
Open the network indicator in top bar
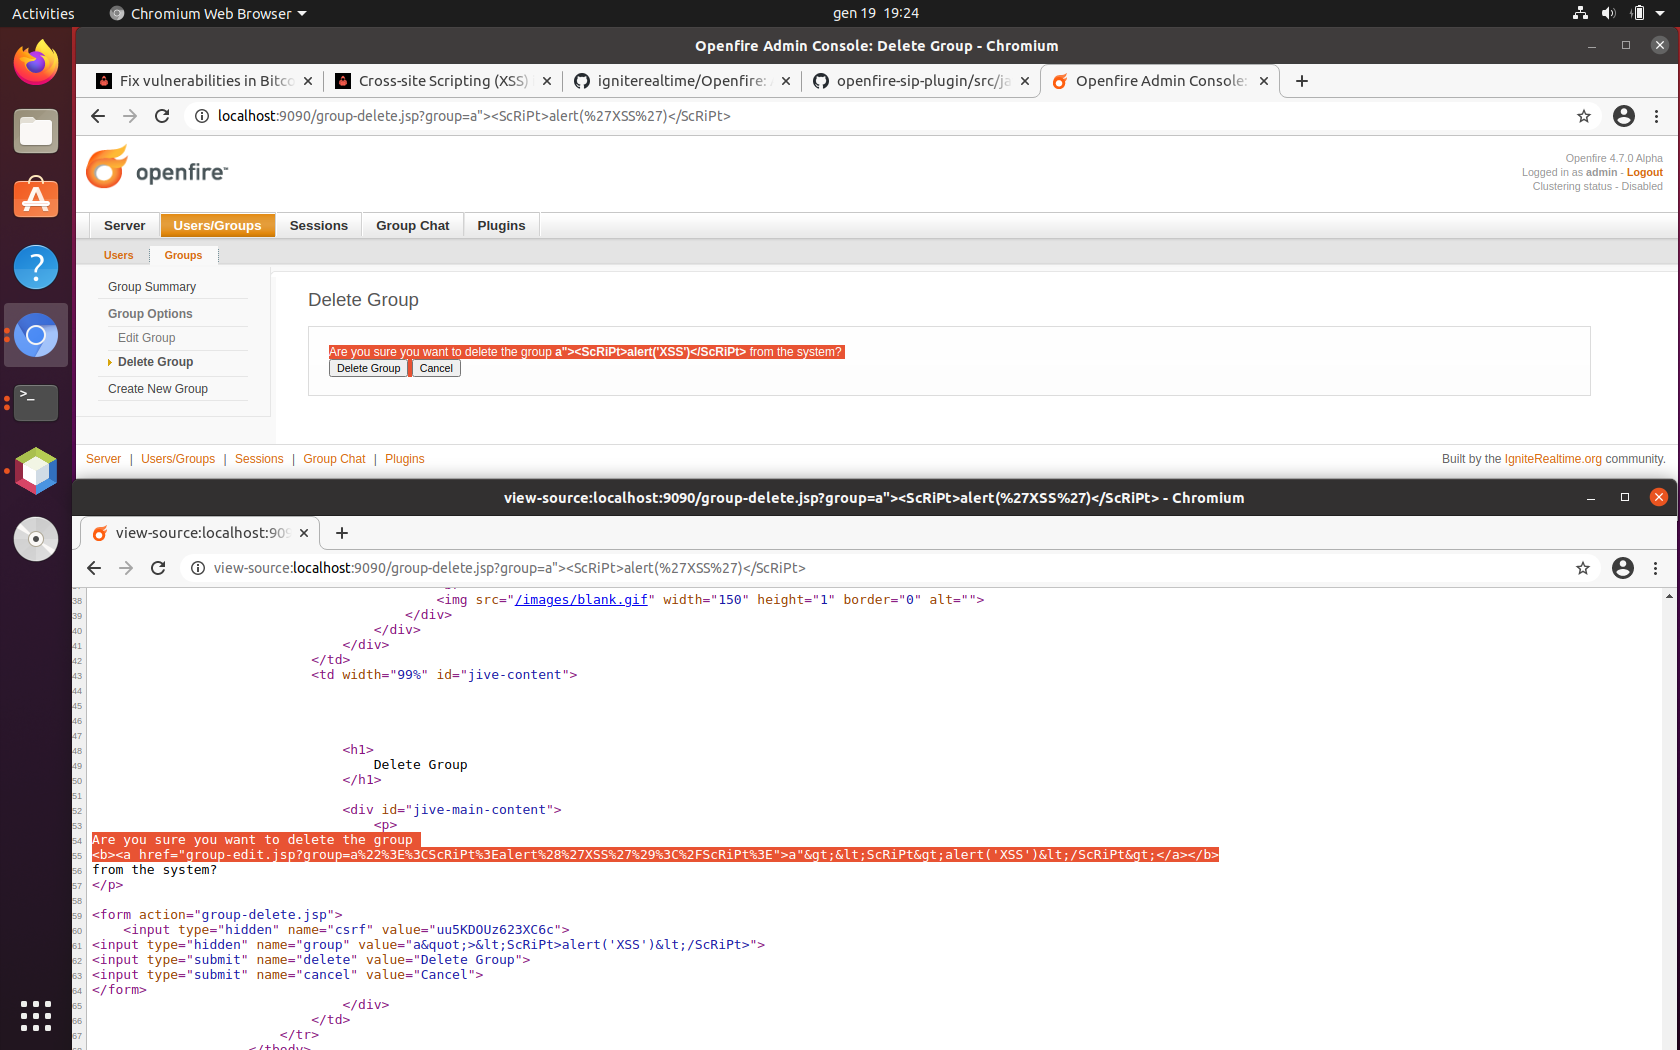tap(1580, 14)
